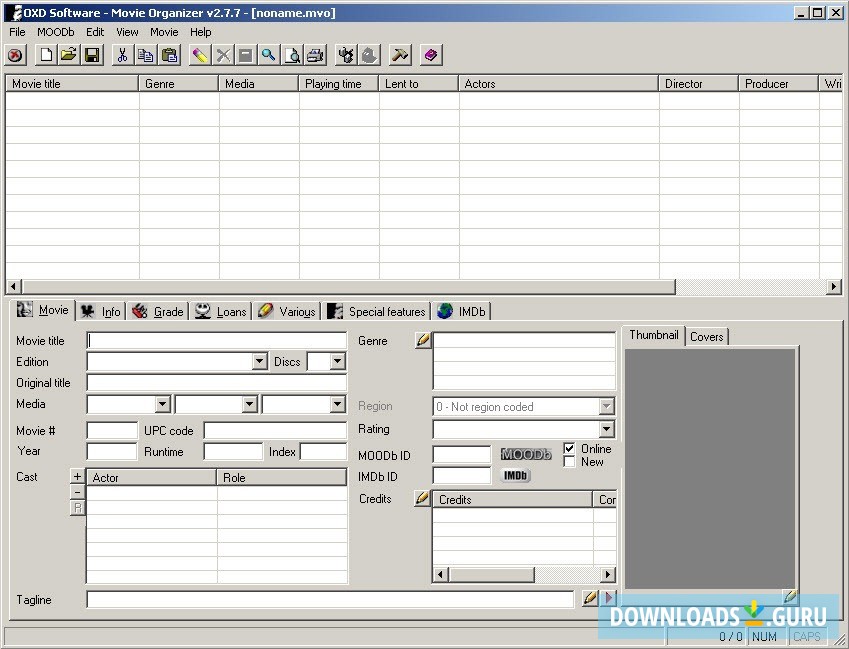Screen dimensions: 849x649
Task: Open the Help book icon on the toolbar
Action: (430, 54)
